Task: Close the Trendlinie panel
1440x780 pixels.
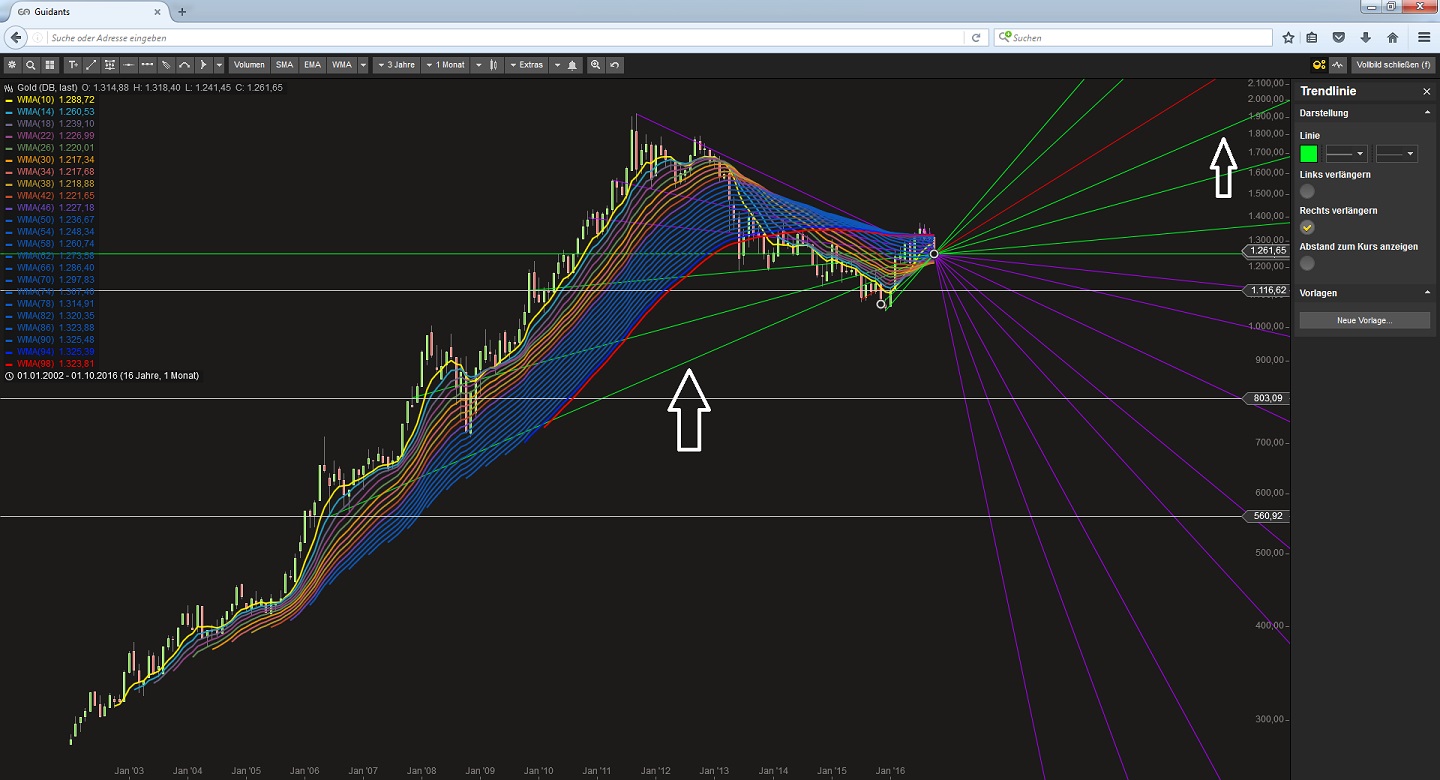Action: click(1427, 92)
